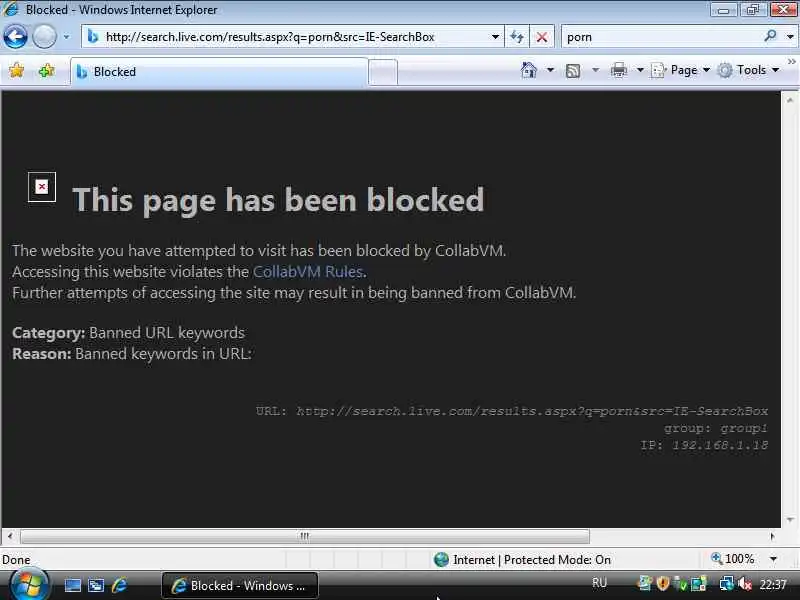Open the Windows Start orb

[30, 585]
